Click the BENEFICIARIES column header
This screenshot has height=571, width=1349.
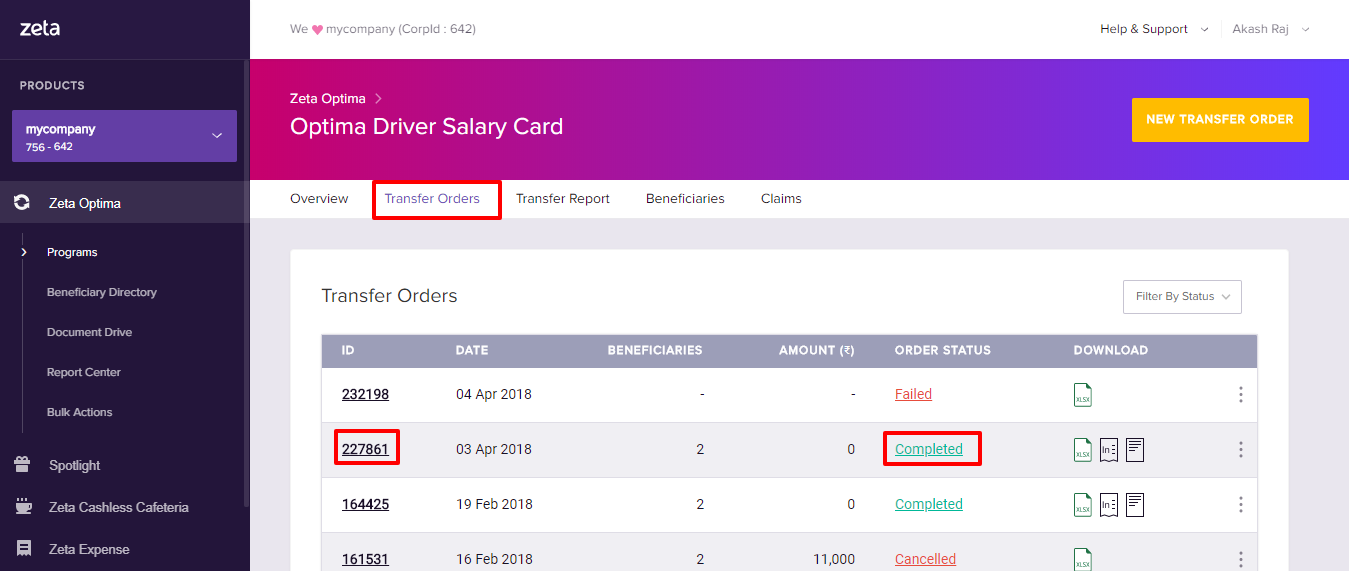coord(655,351)
